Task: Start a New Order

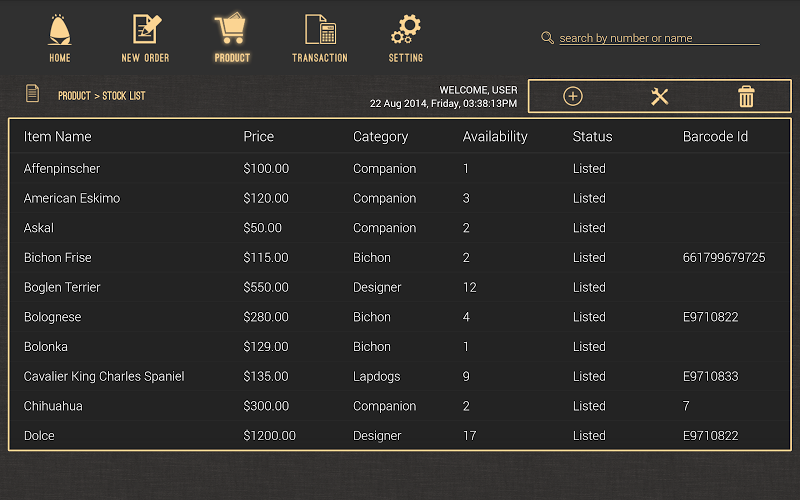Action: pos(145,30)
